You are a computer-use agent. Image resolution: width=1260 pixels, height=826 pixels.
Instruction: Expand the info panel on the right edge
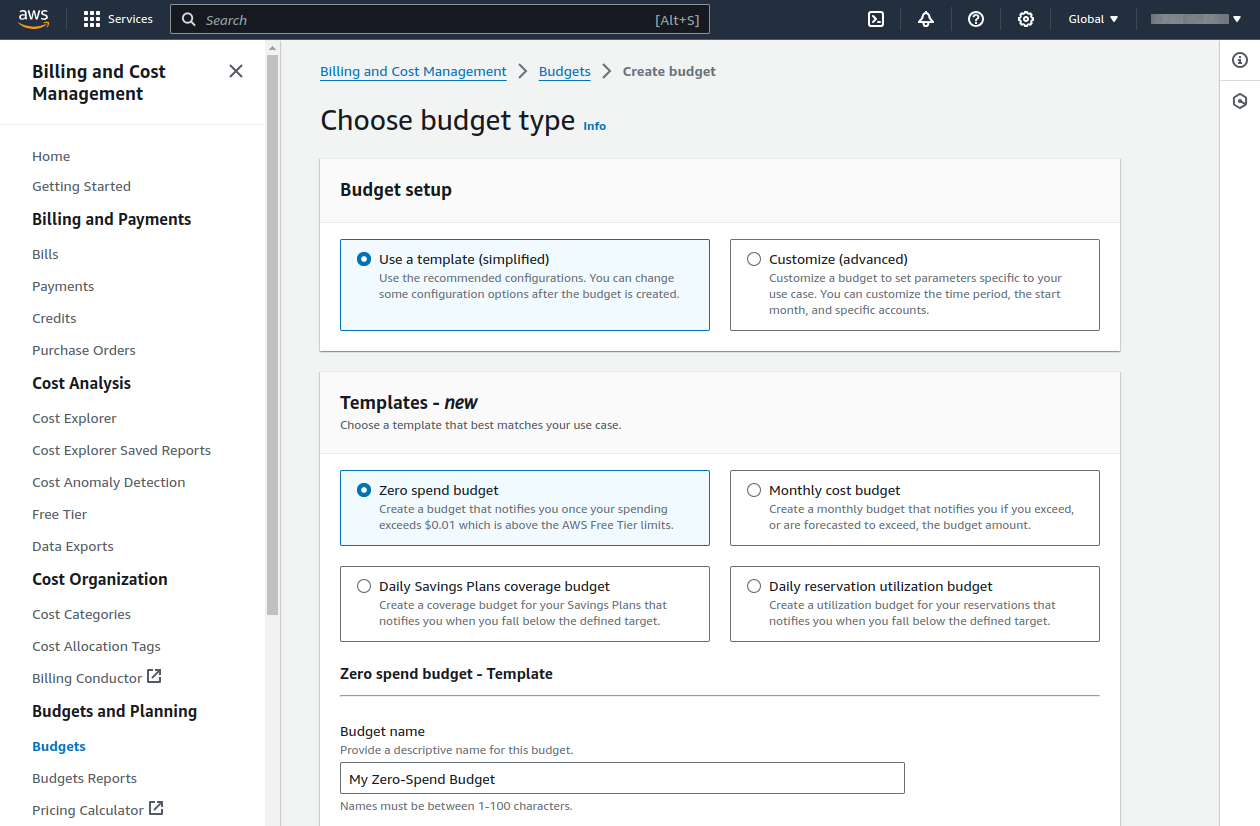[1240, 60]
